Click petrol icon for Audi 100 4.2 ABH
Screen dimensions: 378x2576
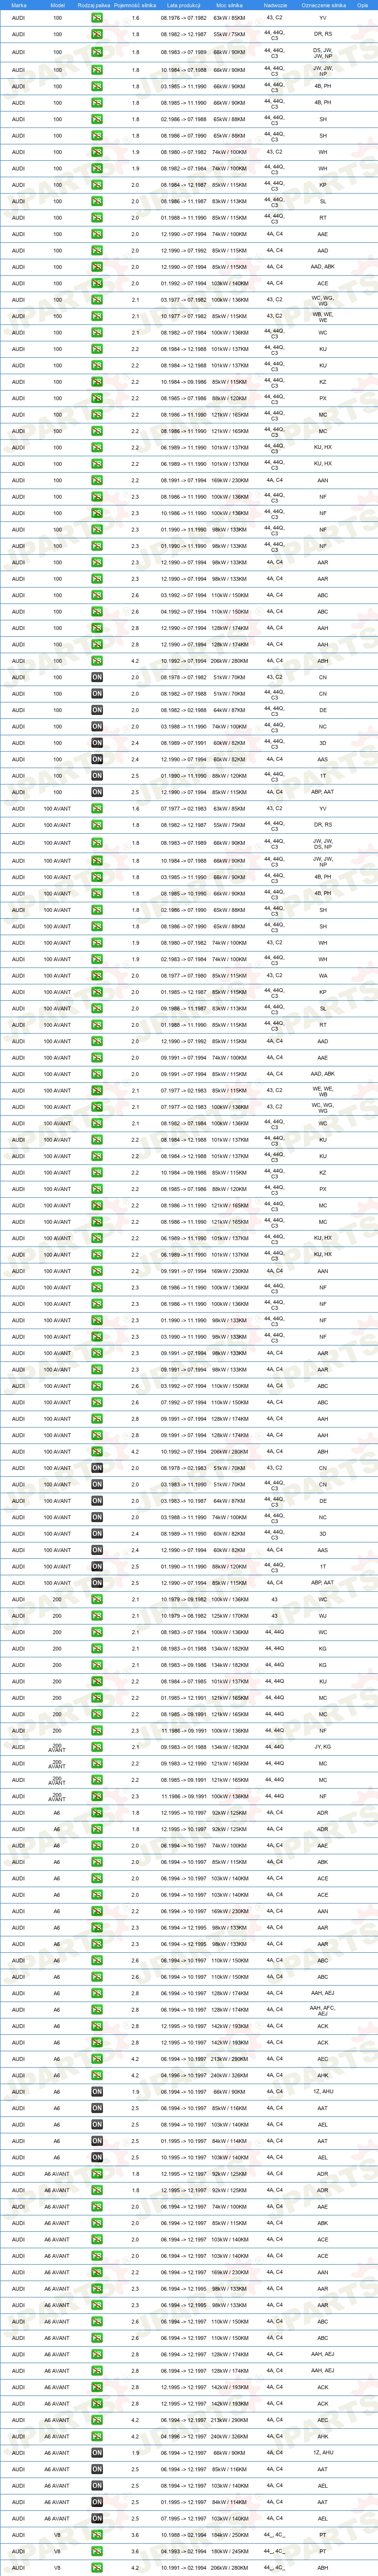point(97,661)
